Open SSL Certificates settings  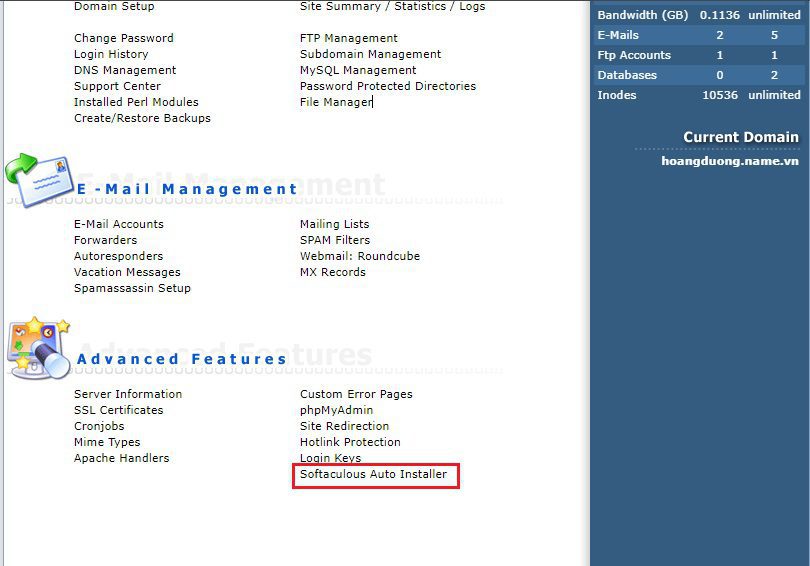(118, 410)
